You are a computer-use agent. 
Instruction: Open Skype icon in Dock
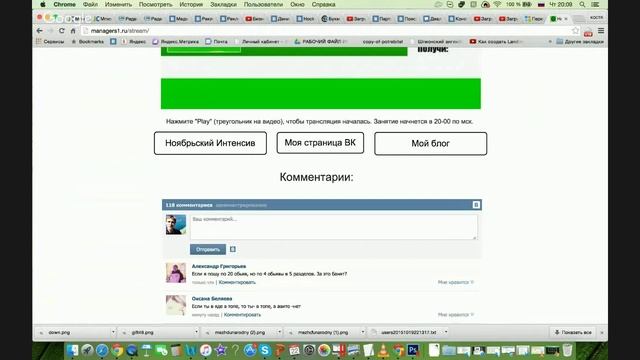265,350
